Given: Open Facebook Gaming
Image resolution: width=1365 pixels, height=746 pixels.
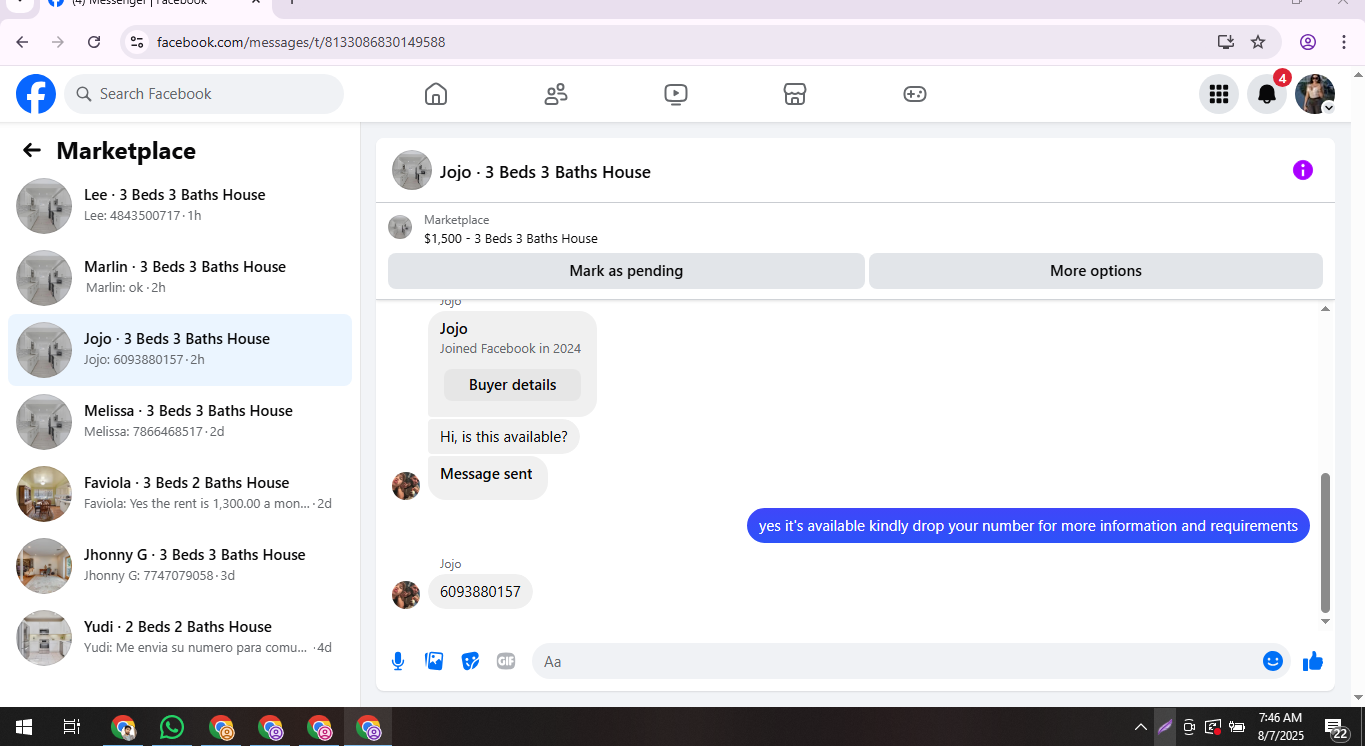Looking at the screenshot, I should tap(915, 94).
